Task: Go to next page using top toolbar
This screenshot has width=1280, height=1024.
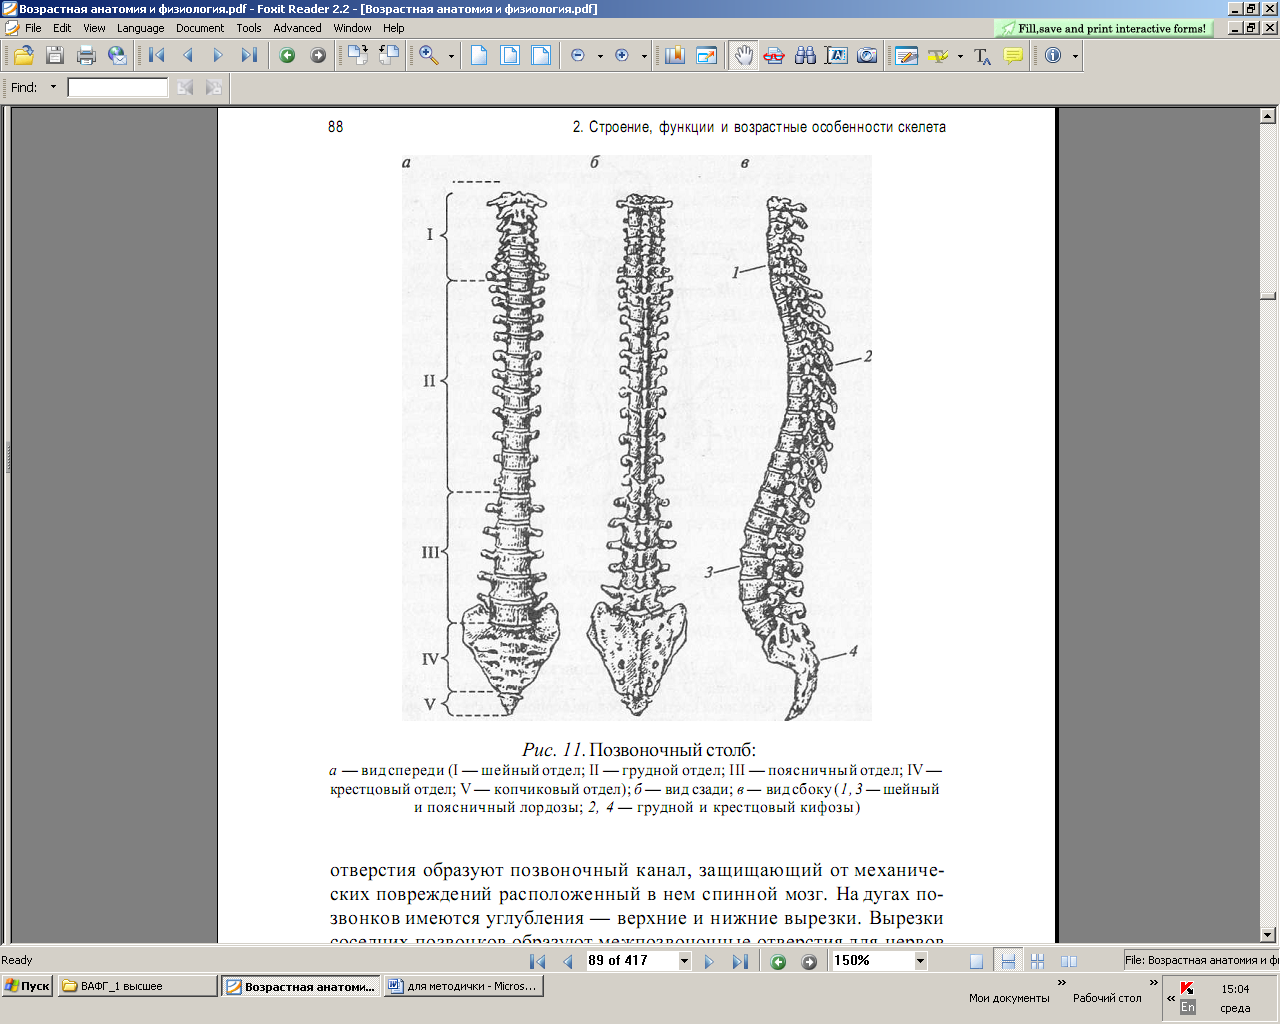Action: [218, 56]
